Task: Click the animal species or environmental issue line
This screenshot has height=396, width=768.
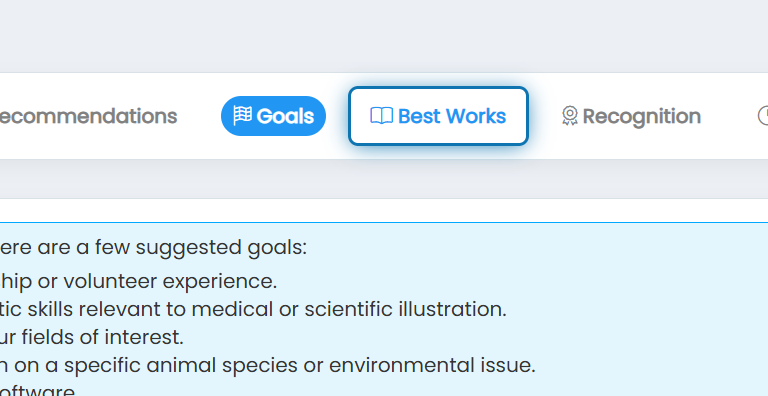Action: coord(268,365)
